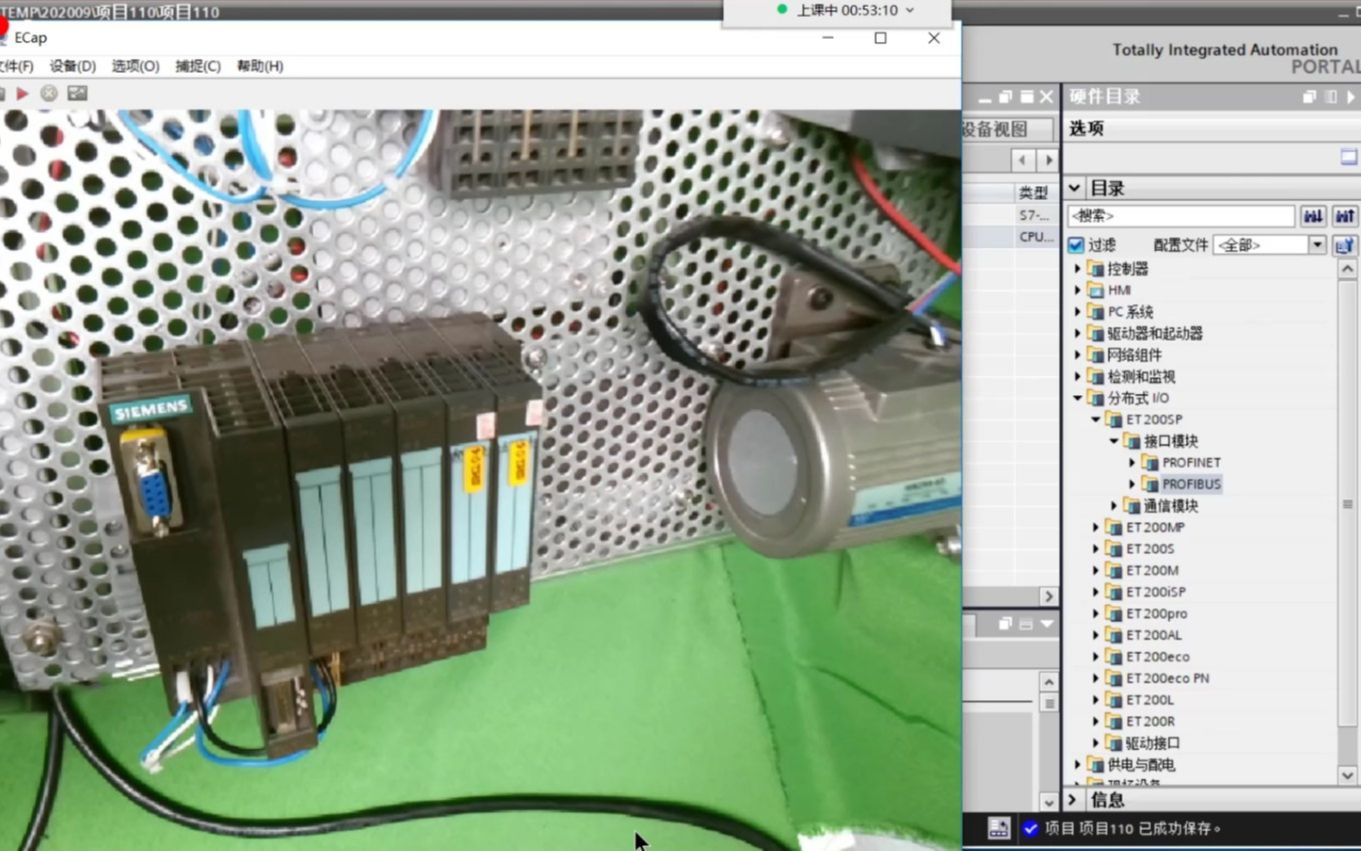This screenshot has height=851, width=1361.
Task: Select the ET 200eco PN tree item
Action: (1168, 678)
